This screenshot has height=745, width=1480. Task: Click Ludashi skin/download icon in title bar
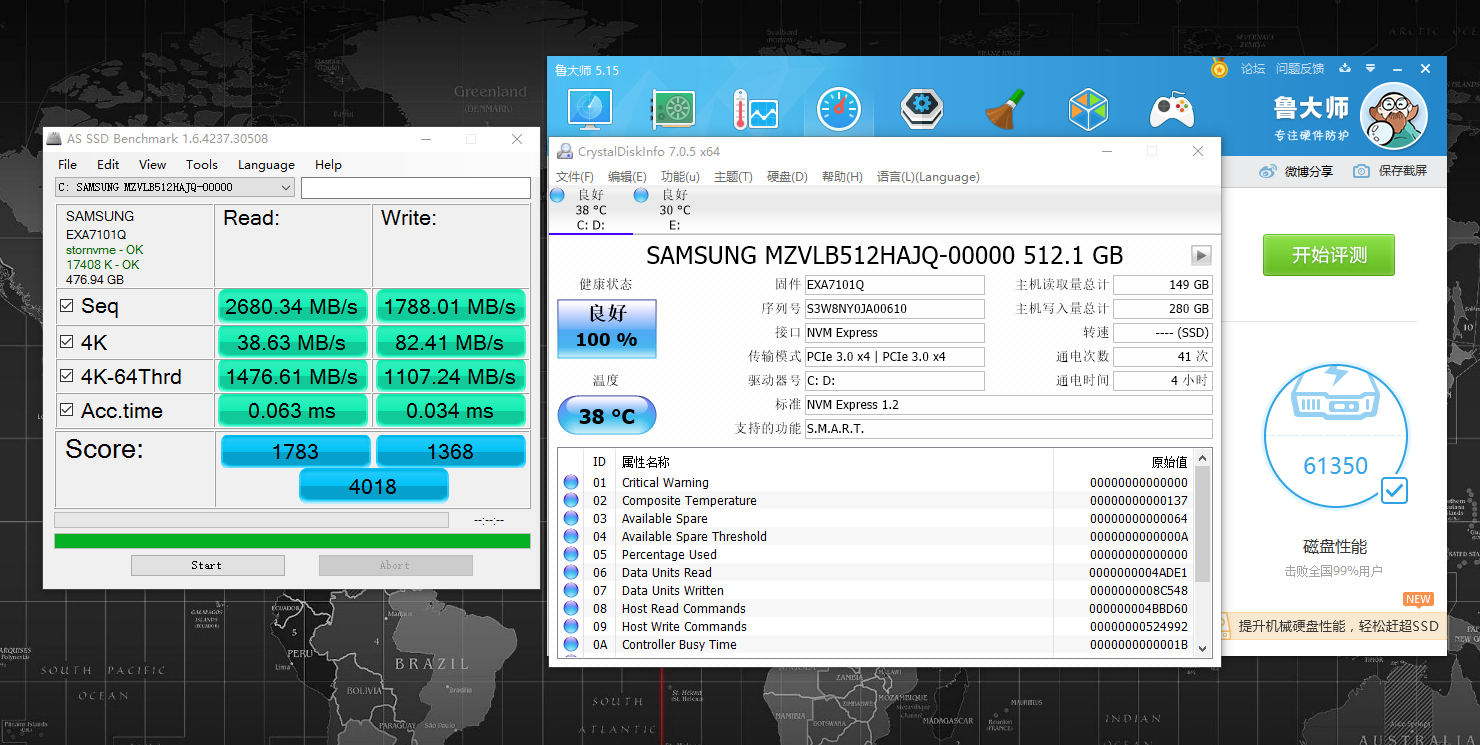[x=1345, y=68]
